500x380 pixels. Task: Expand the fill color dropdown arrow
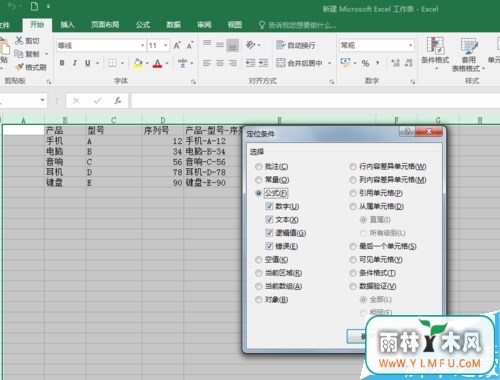pos(147,63)
